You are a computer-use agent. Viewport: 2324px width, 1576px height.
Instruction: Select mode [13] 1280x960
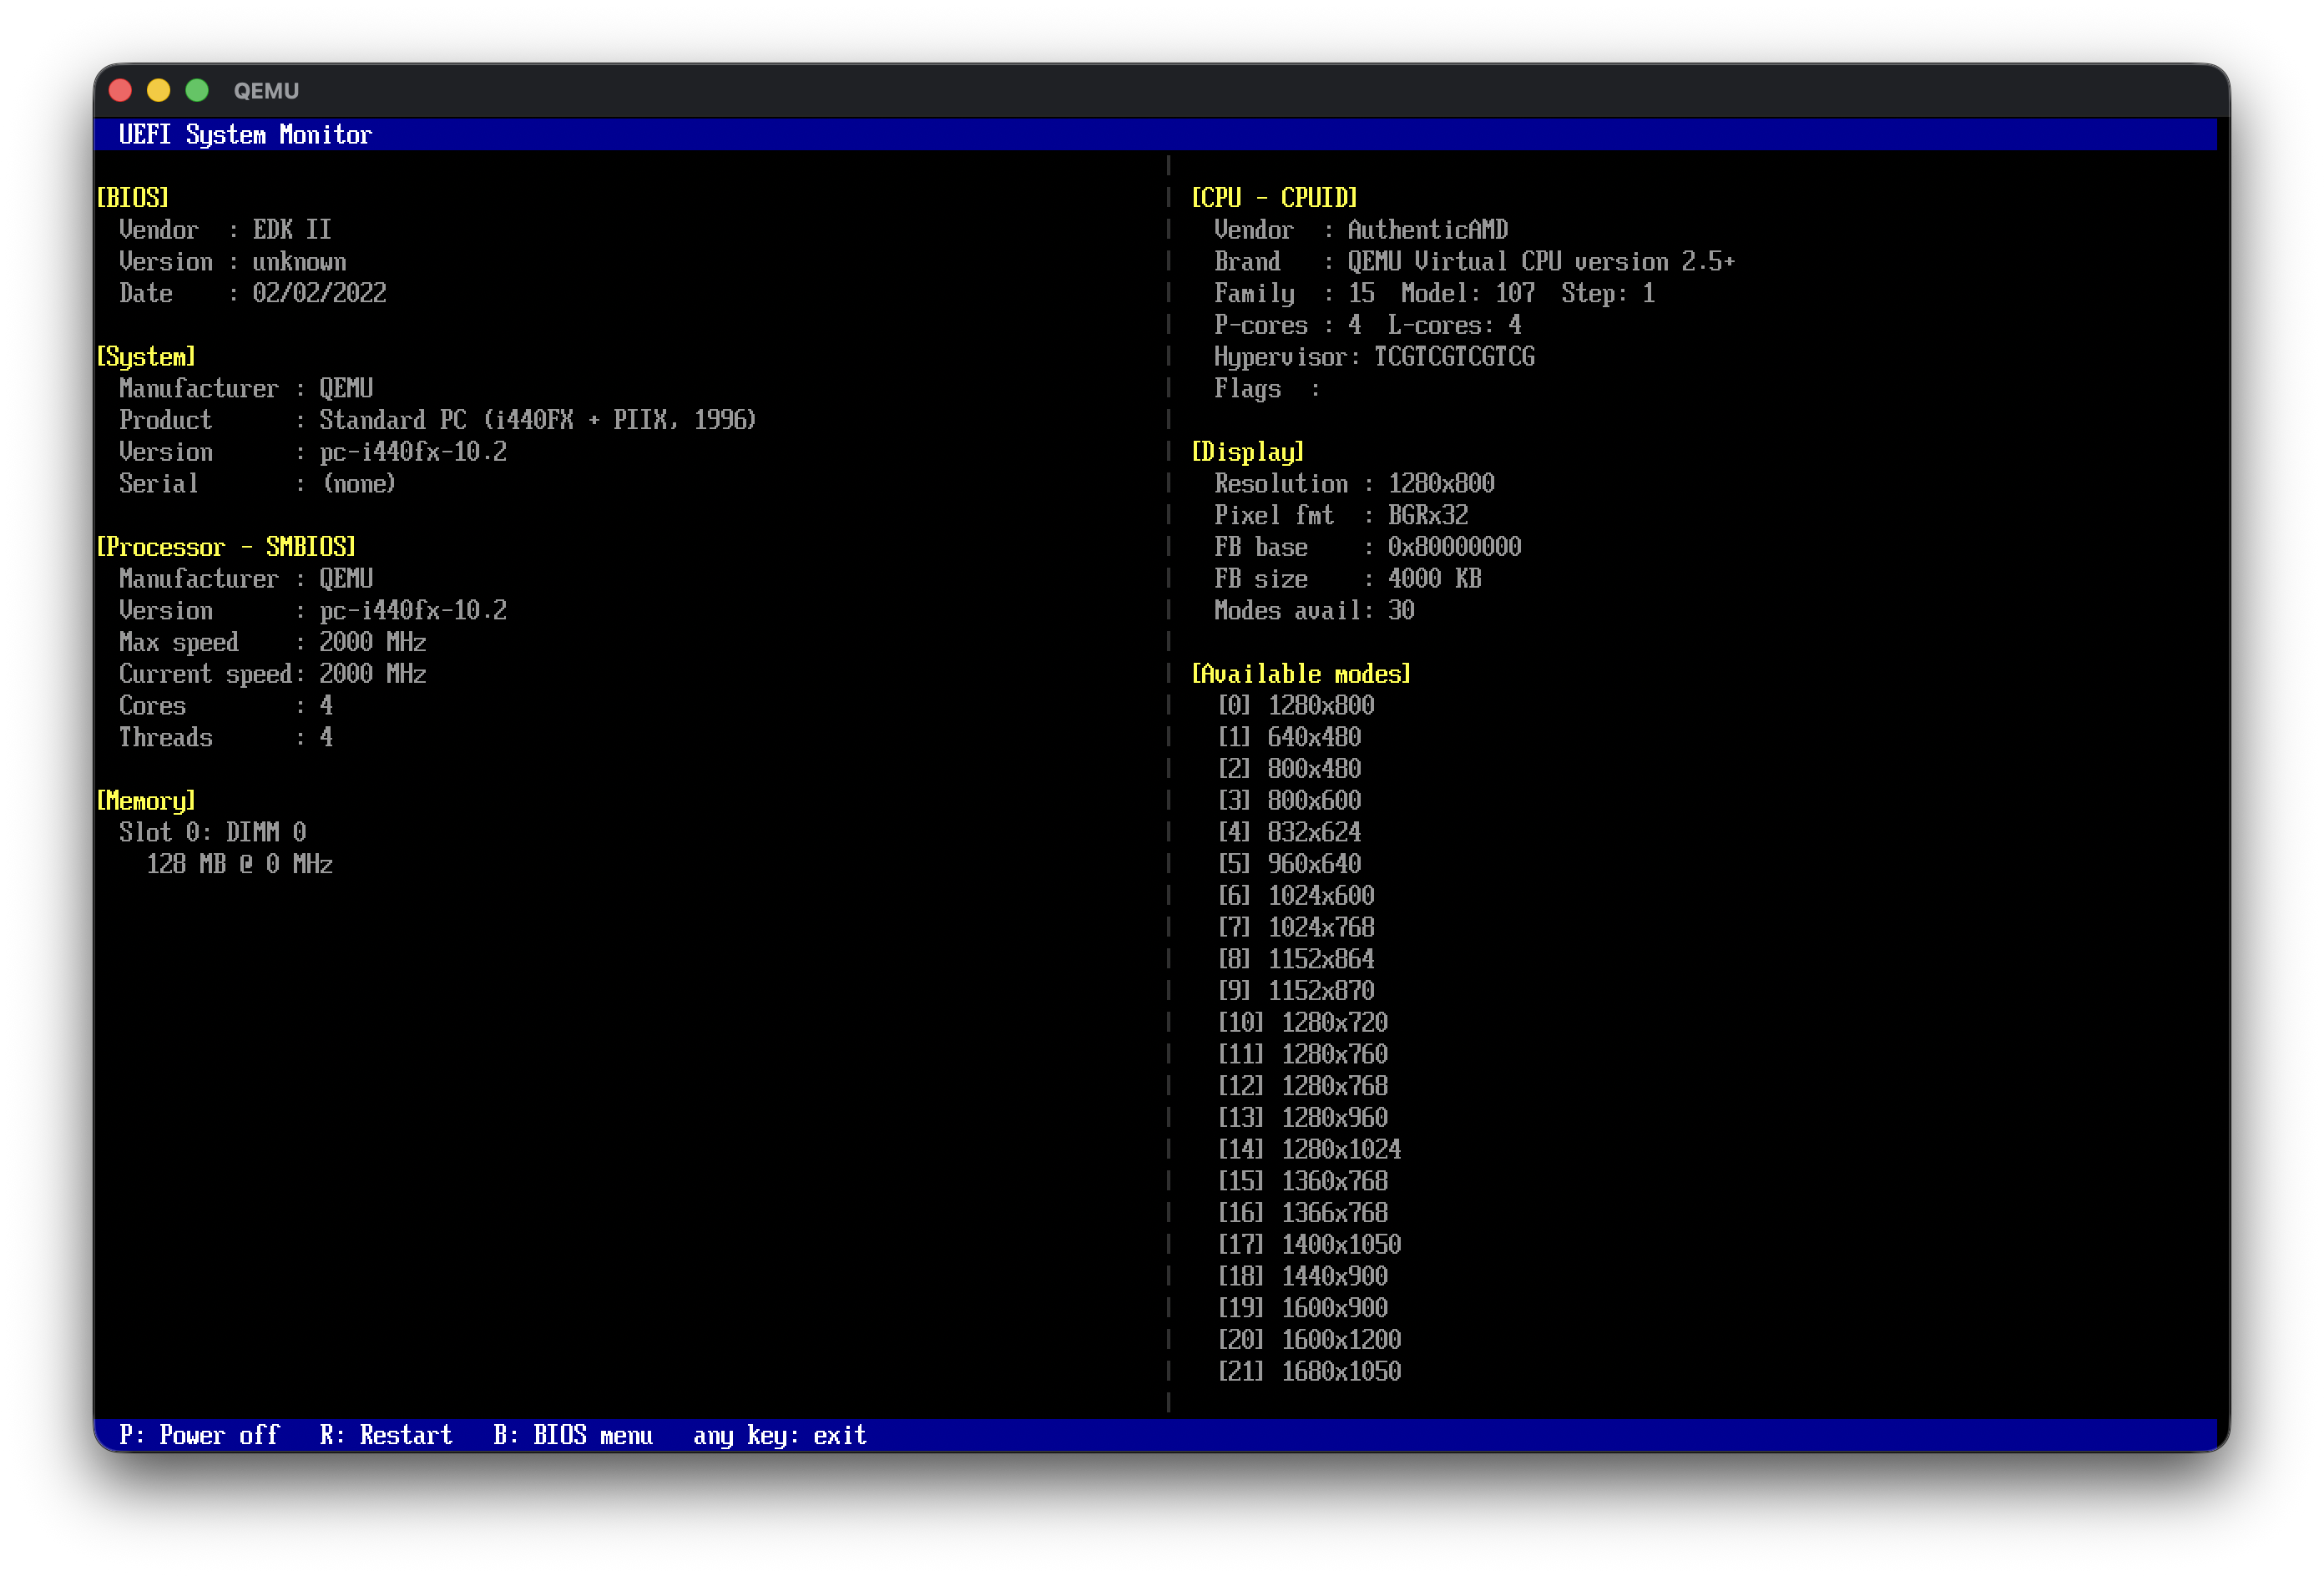tap(1302, 1118)
